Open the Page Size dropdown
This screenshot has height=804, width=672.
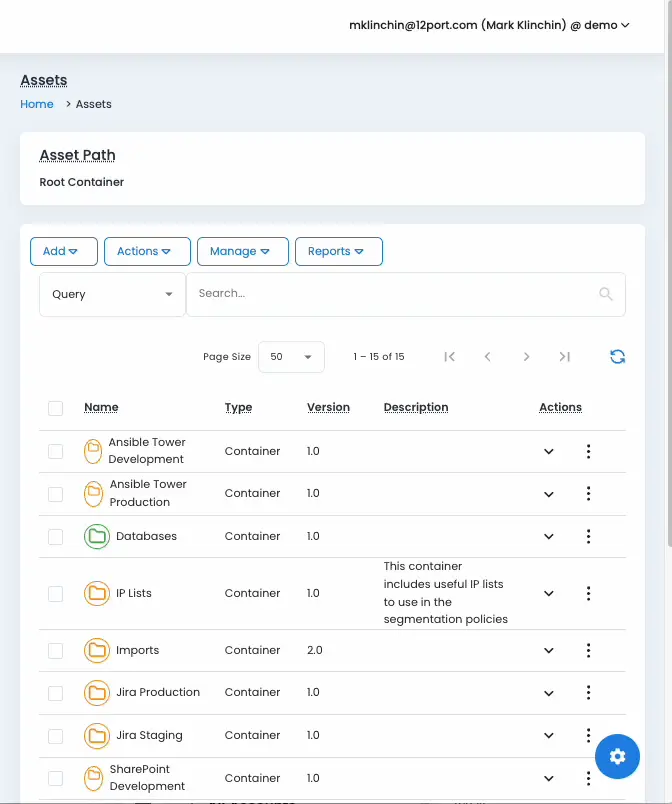tap(291, 357)
